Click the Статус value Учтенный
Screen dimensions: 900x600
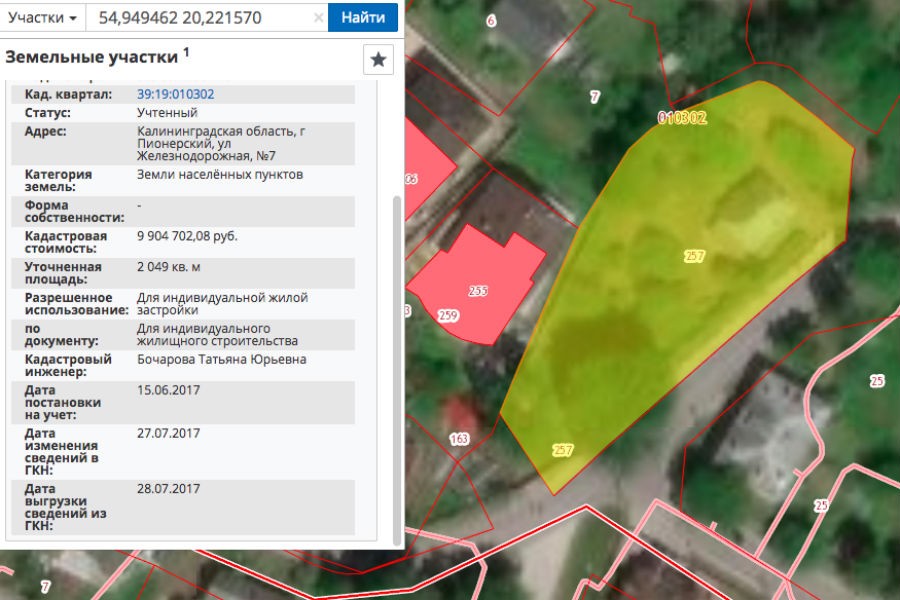pos(167,113)
